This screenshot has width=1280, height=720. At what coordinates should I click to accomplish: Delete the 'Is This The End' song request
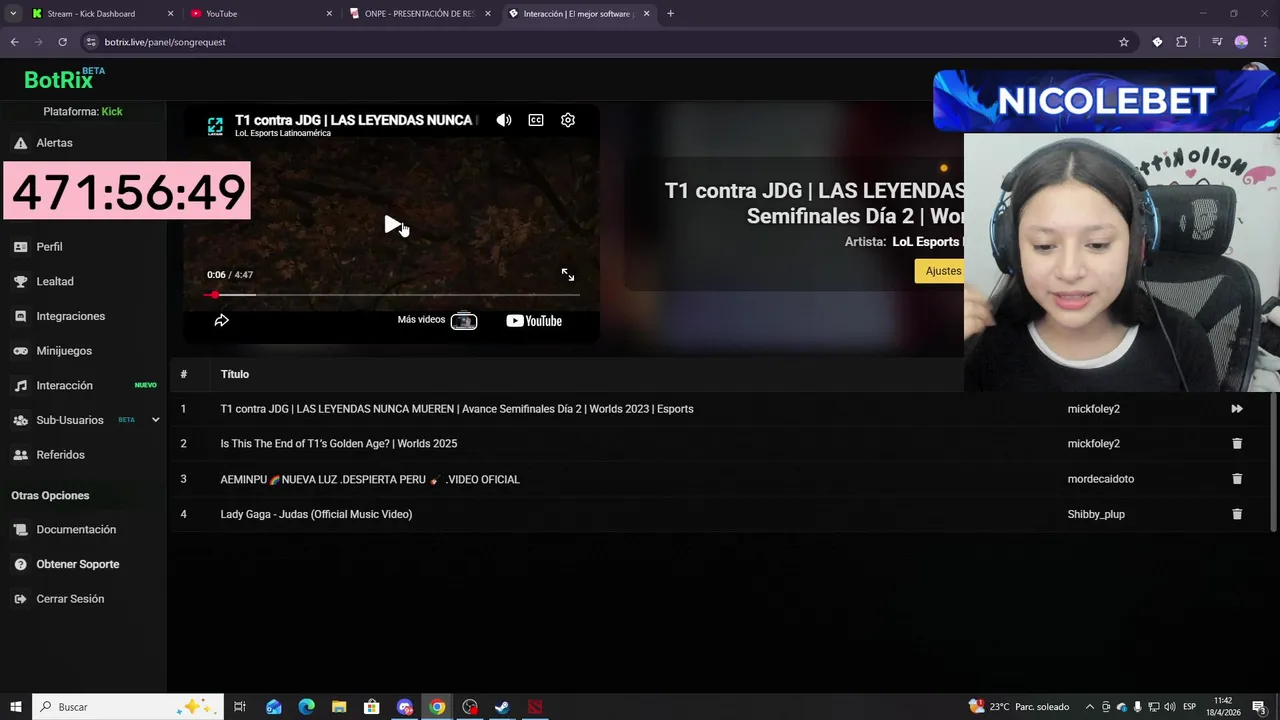pos(1237,444)
